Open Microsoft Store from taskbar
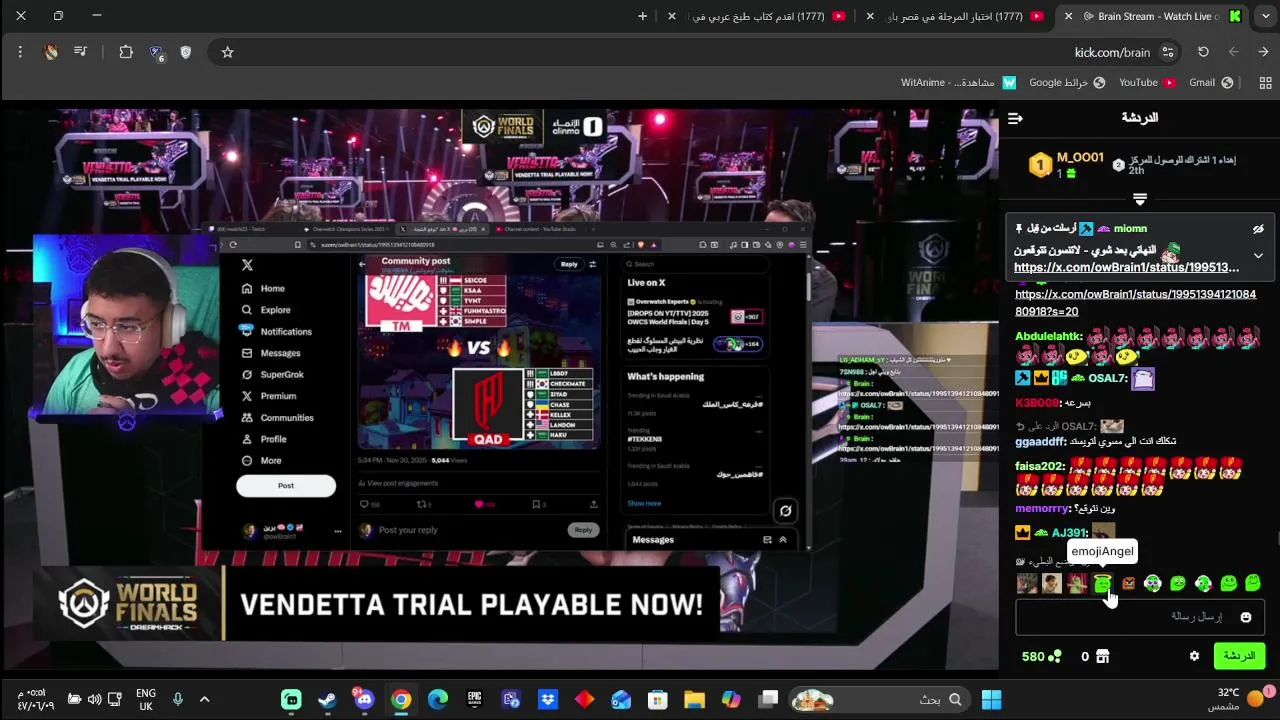The width and height of the screenshot is (1280, 720). (657, 699)
